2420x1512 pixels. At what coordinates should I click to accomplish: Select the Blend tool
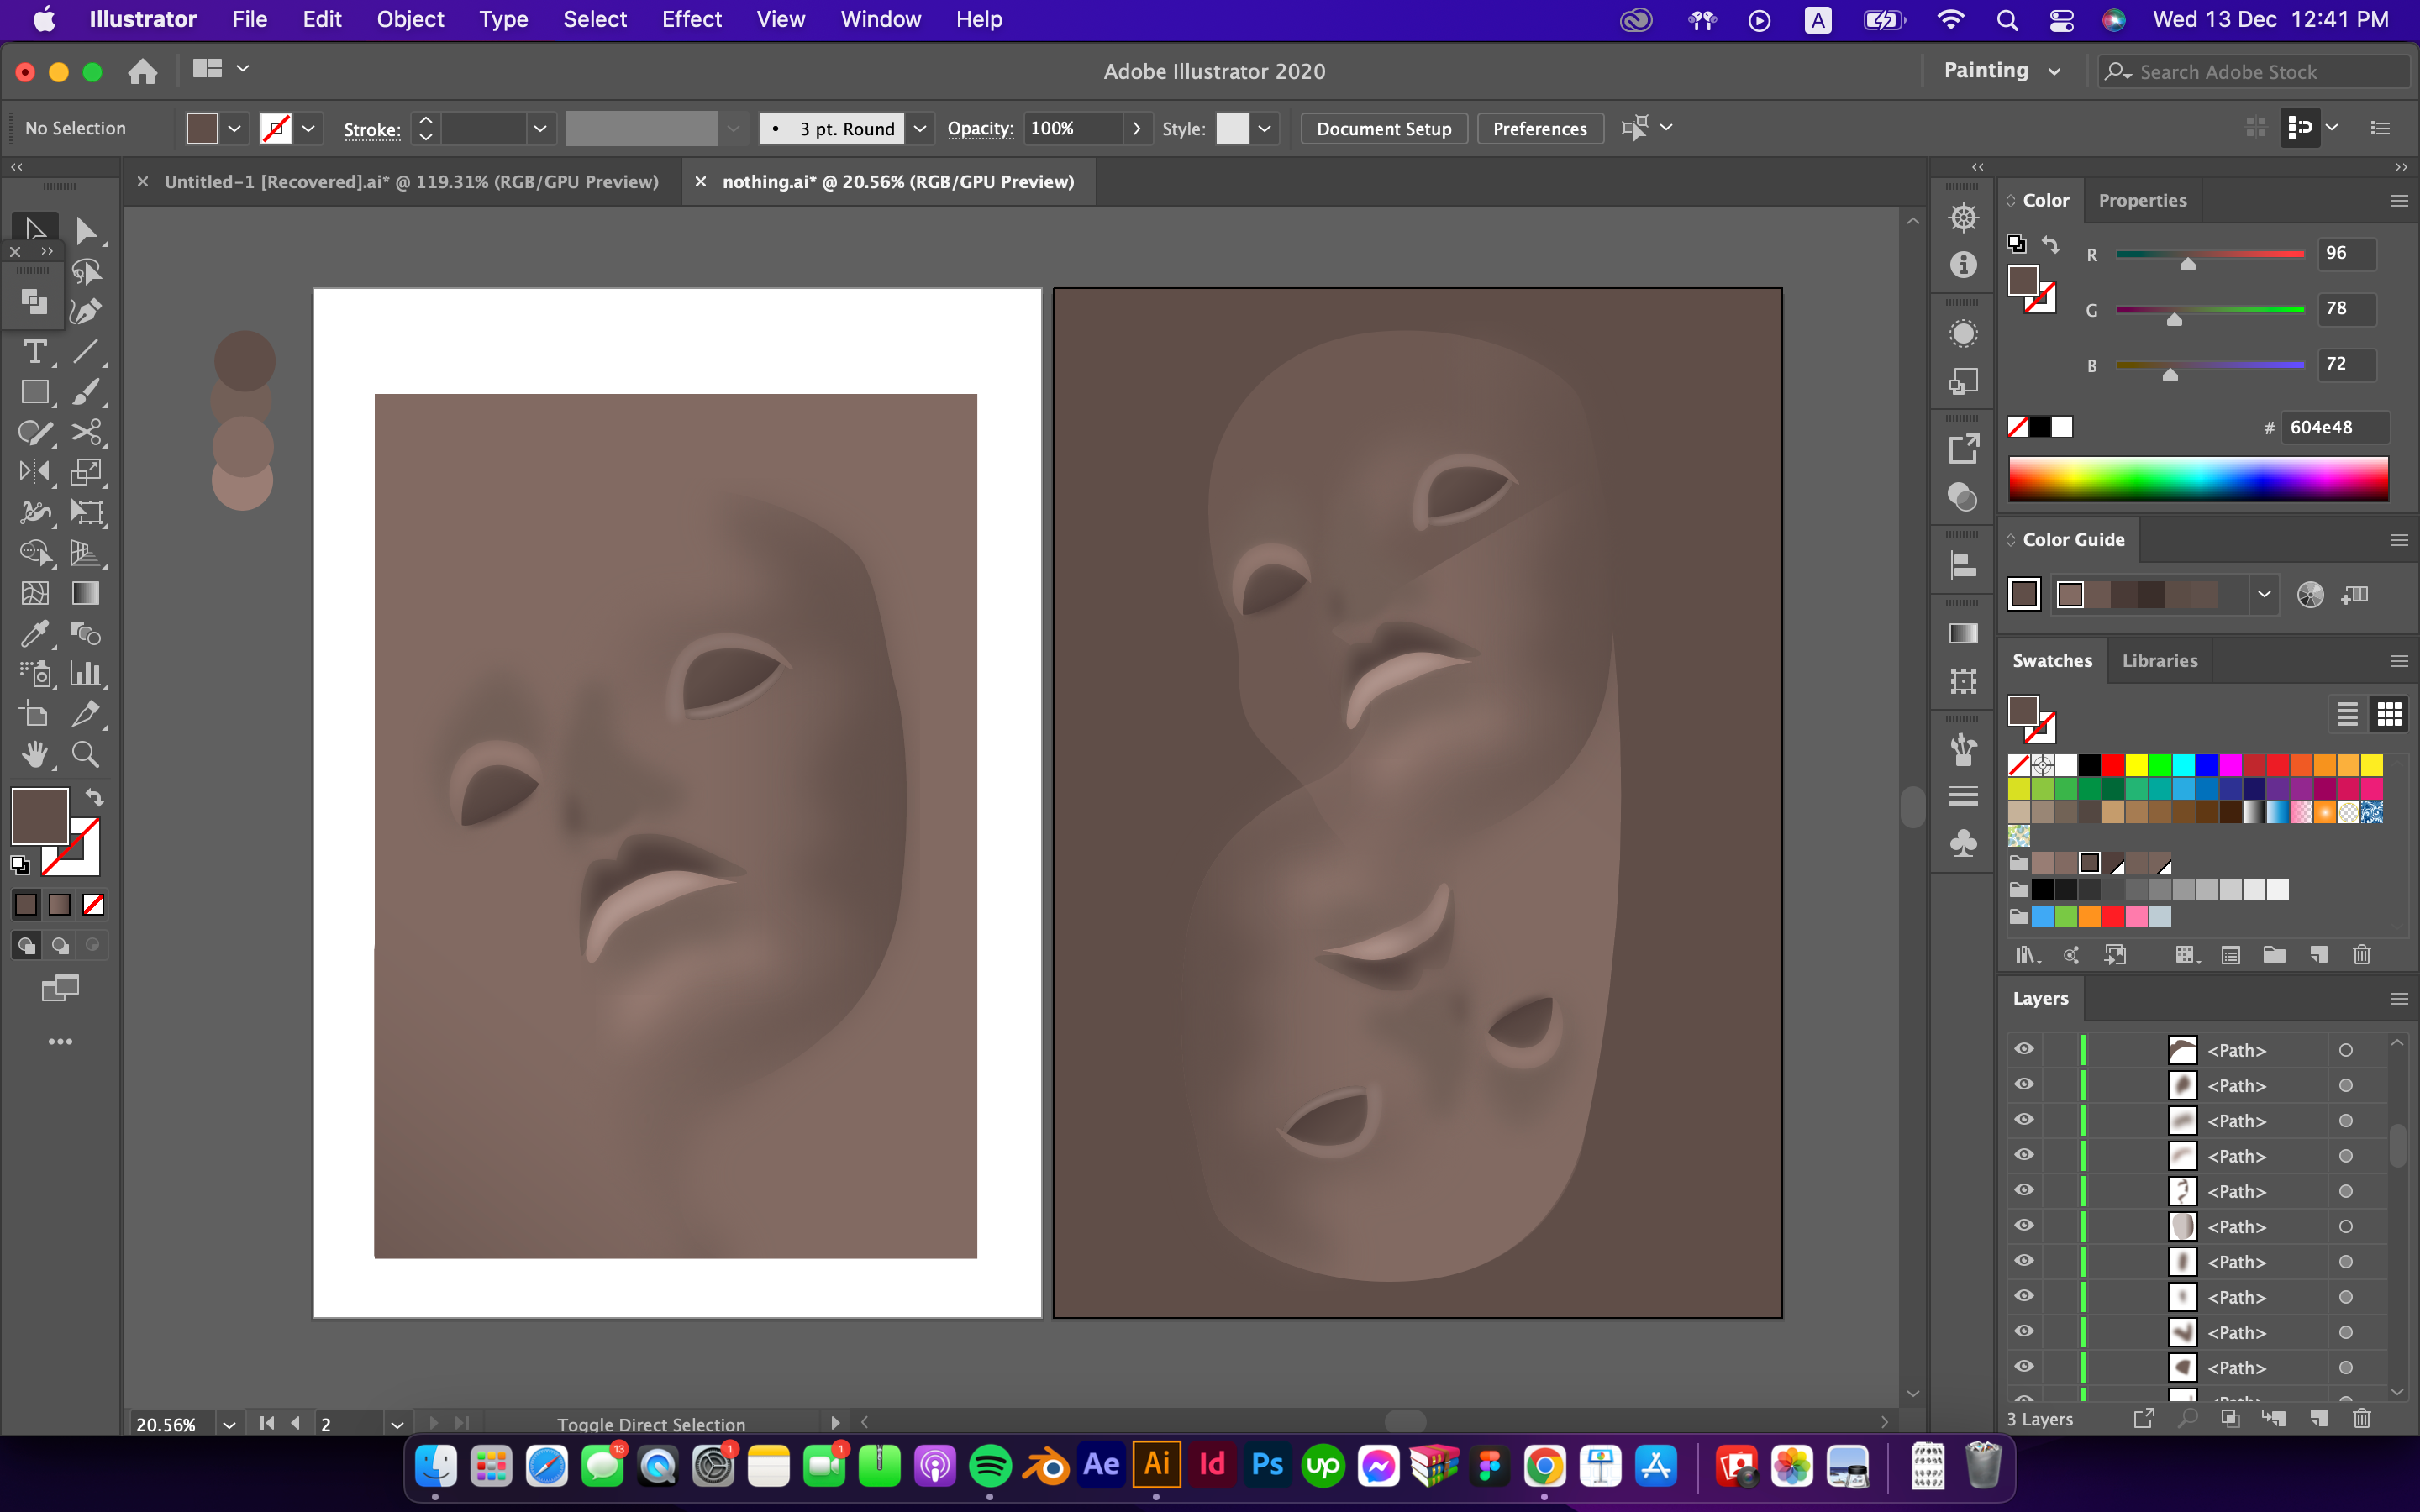[x=86, y=633]
